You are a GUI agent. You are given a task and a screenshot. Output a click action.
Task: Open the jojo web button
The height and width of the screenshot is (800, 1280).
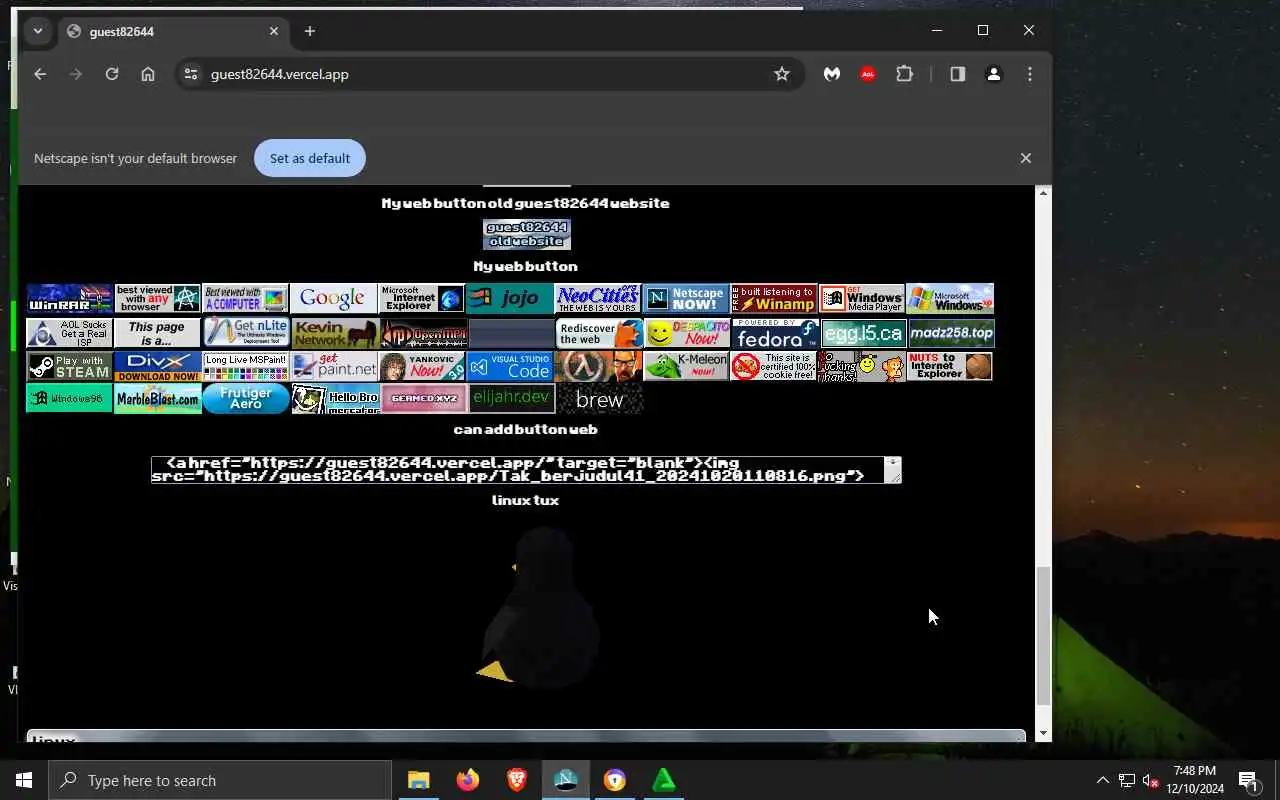pyautogui.click(x=509, y=298)
